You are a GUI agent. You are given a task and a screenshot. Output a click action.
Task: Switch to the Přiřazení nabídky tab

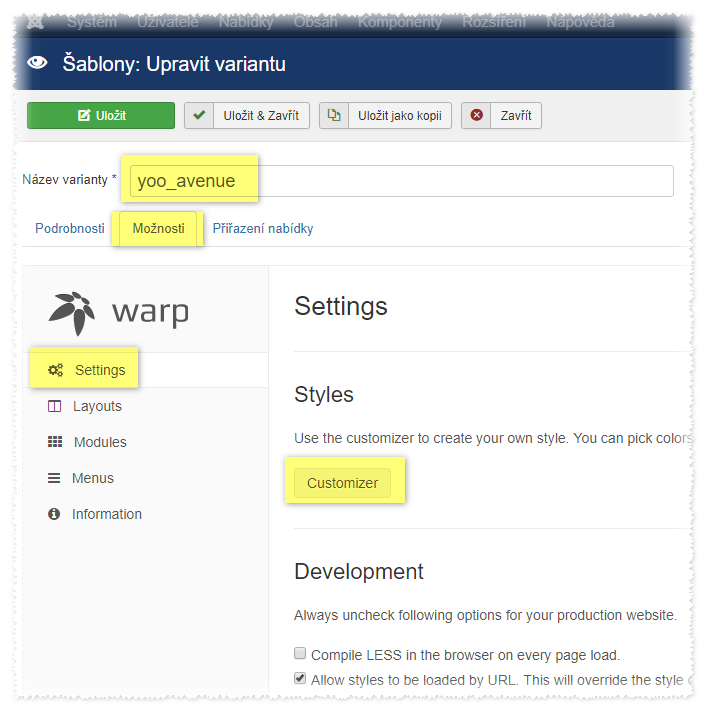click(x=263, y=228)
